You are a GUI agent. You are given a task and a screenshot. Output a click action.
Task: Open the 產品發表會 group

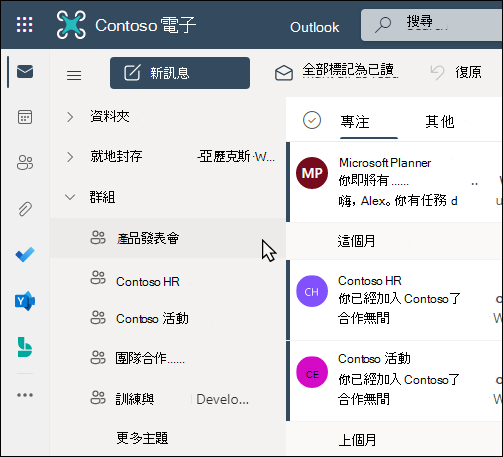168,238
